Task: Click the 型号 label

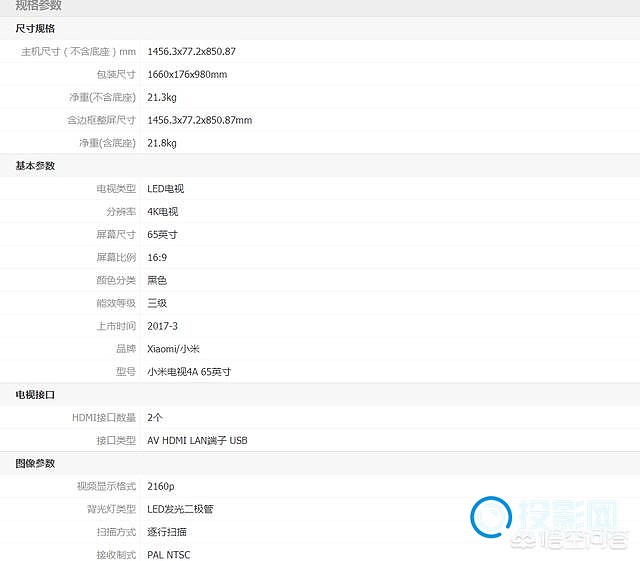Action: pos(126,372)
